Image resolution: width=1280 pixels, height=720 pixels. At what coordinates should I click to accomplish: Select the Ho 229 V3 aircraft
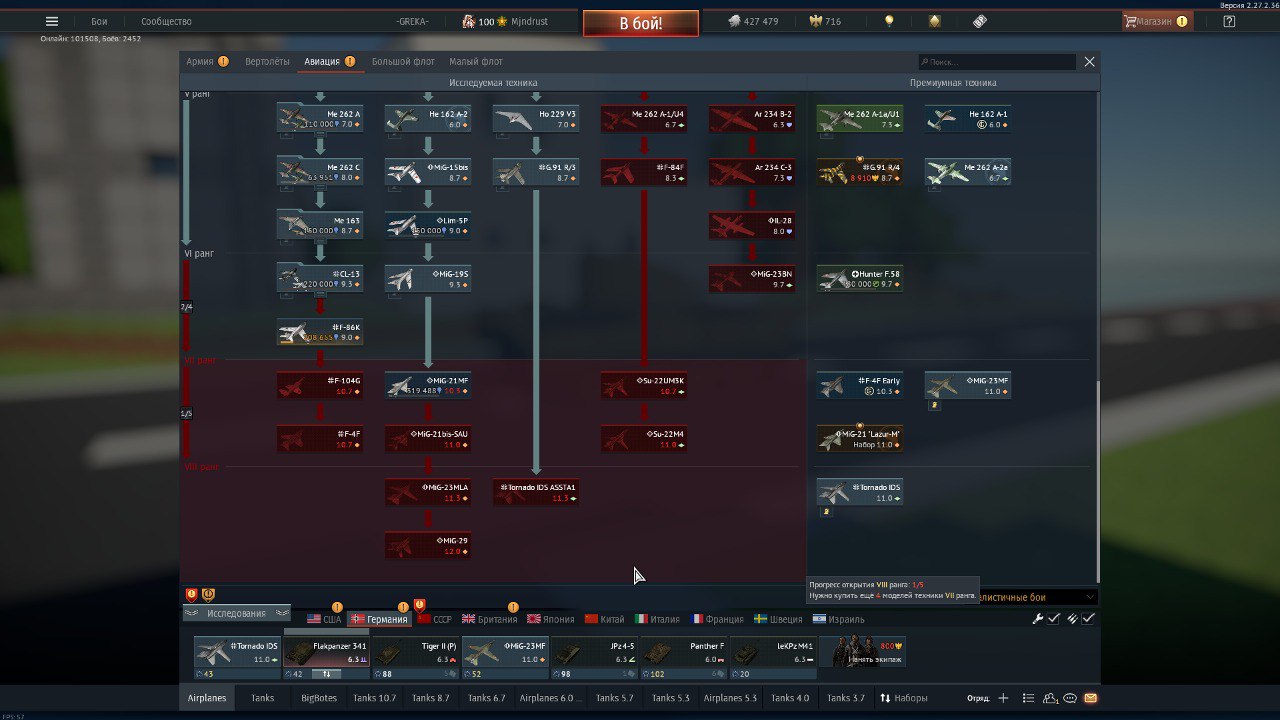[x=536, y=119]
